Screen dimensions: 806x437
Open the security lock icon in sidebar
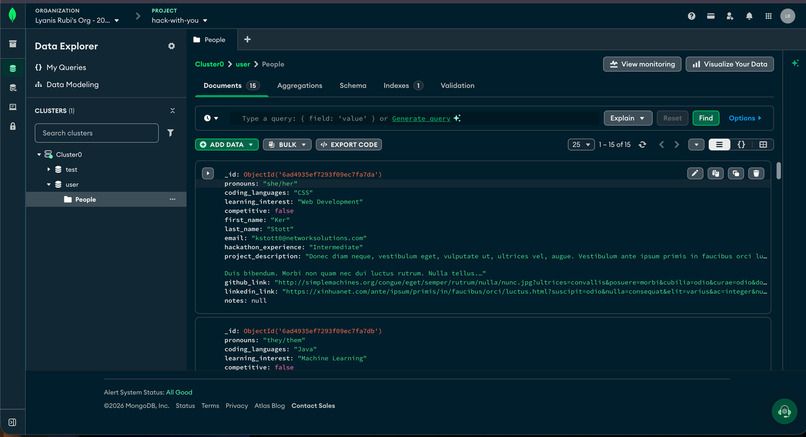pyautogui.click(x=13, y=126)
